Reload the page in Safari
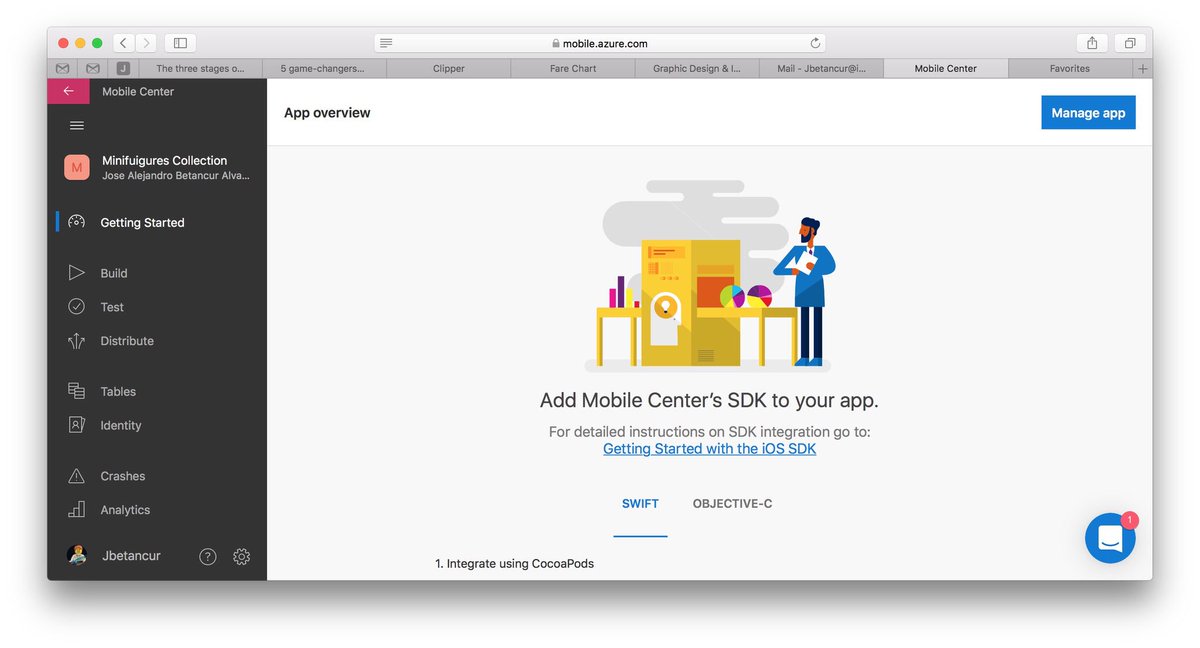The image size is (1200, 648). 815,43
